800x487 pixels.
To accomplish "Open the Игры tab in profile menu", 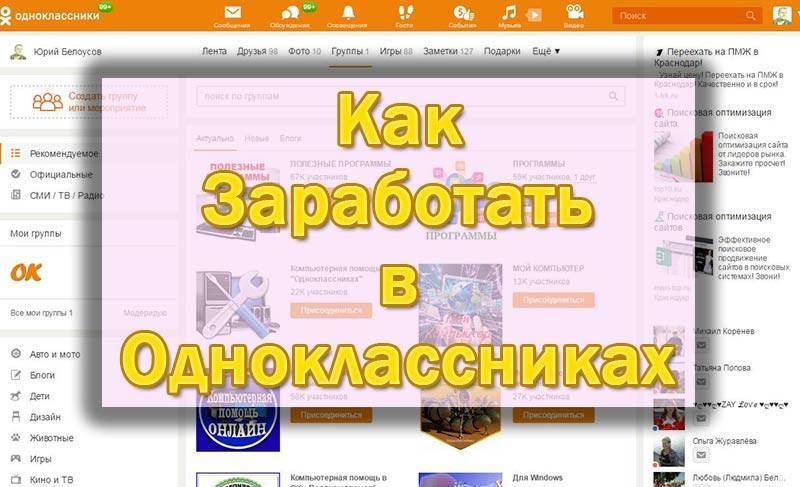I will [x=396, y=51].
